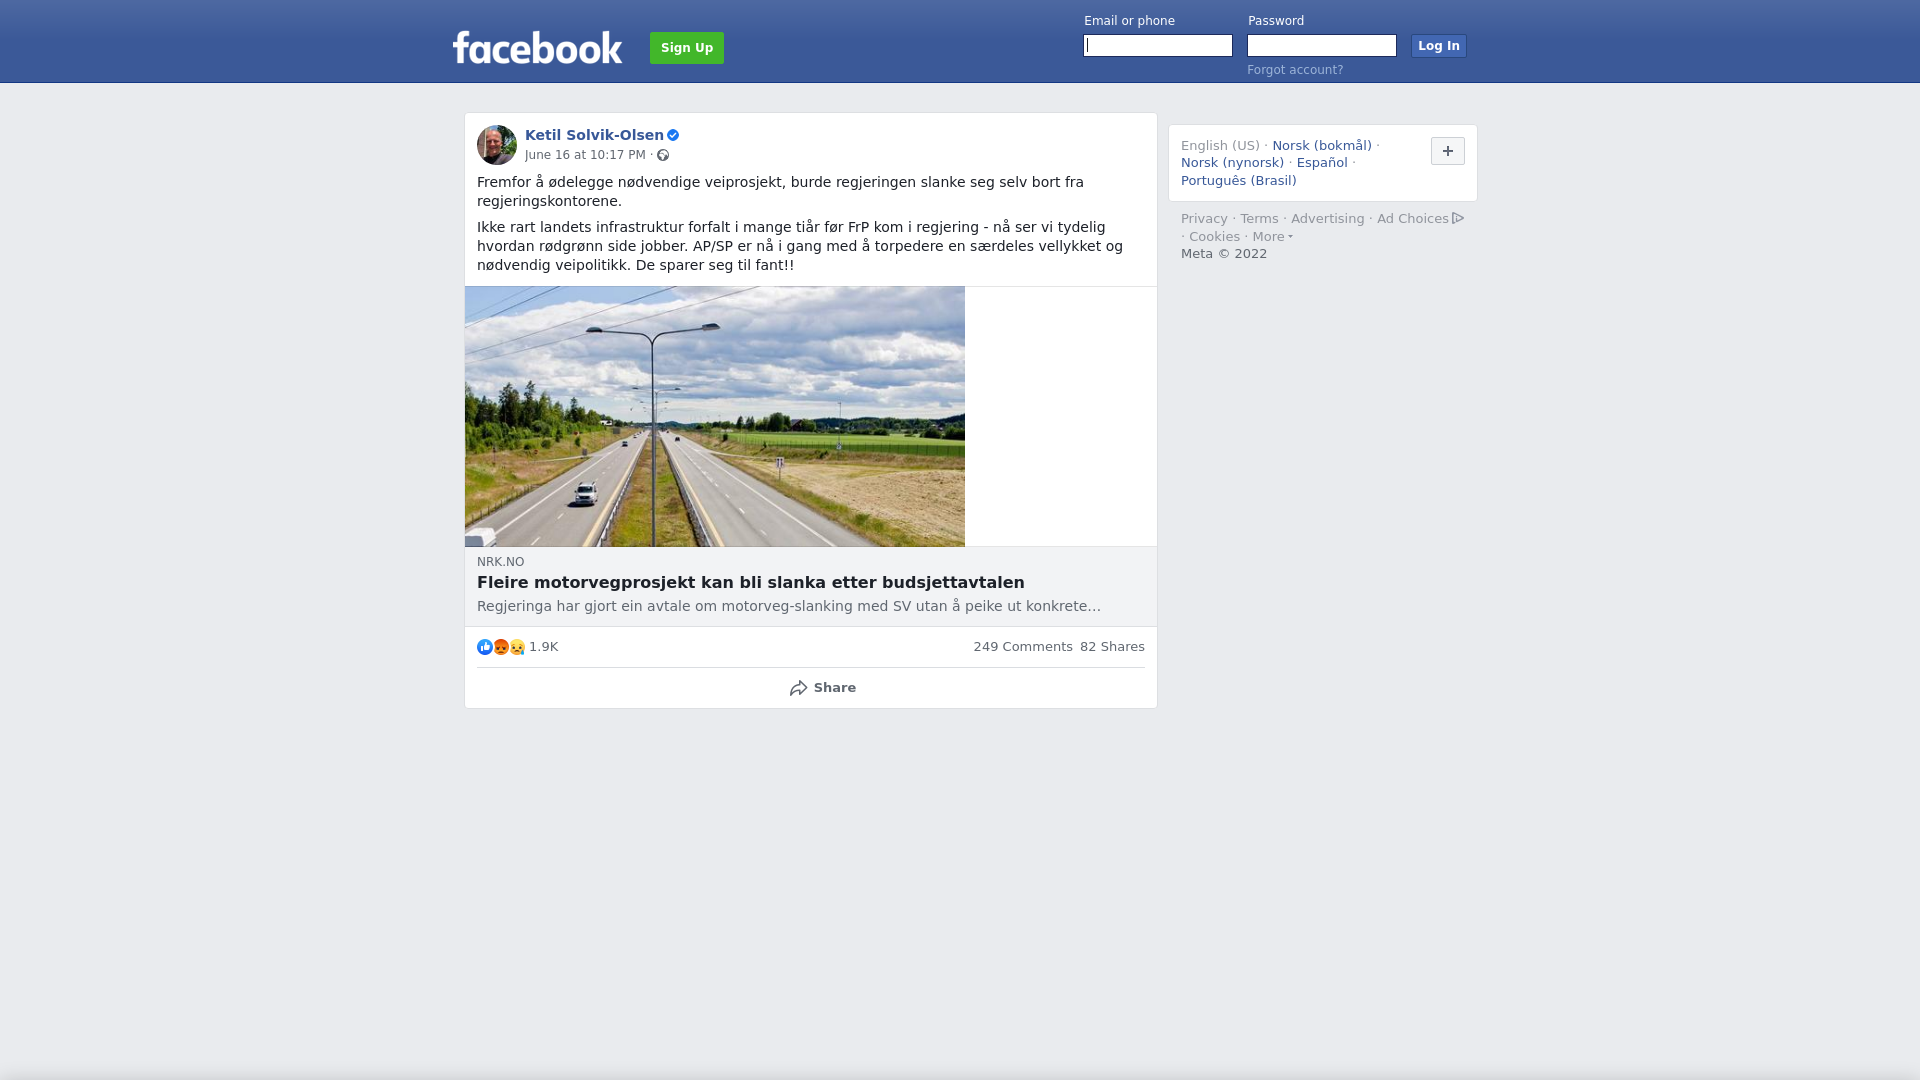Viewport: 1920px width, 1080px height.
Task: Open the highway article thumbnail image
Action: (715, 416)
